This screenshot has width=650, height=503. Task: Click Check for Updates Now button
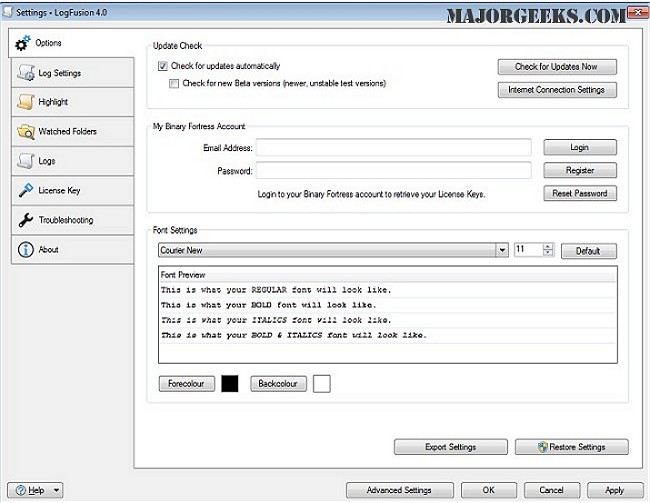click(557, 67)
